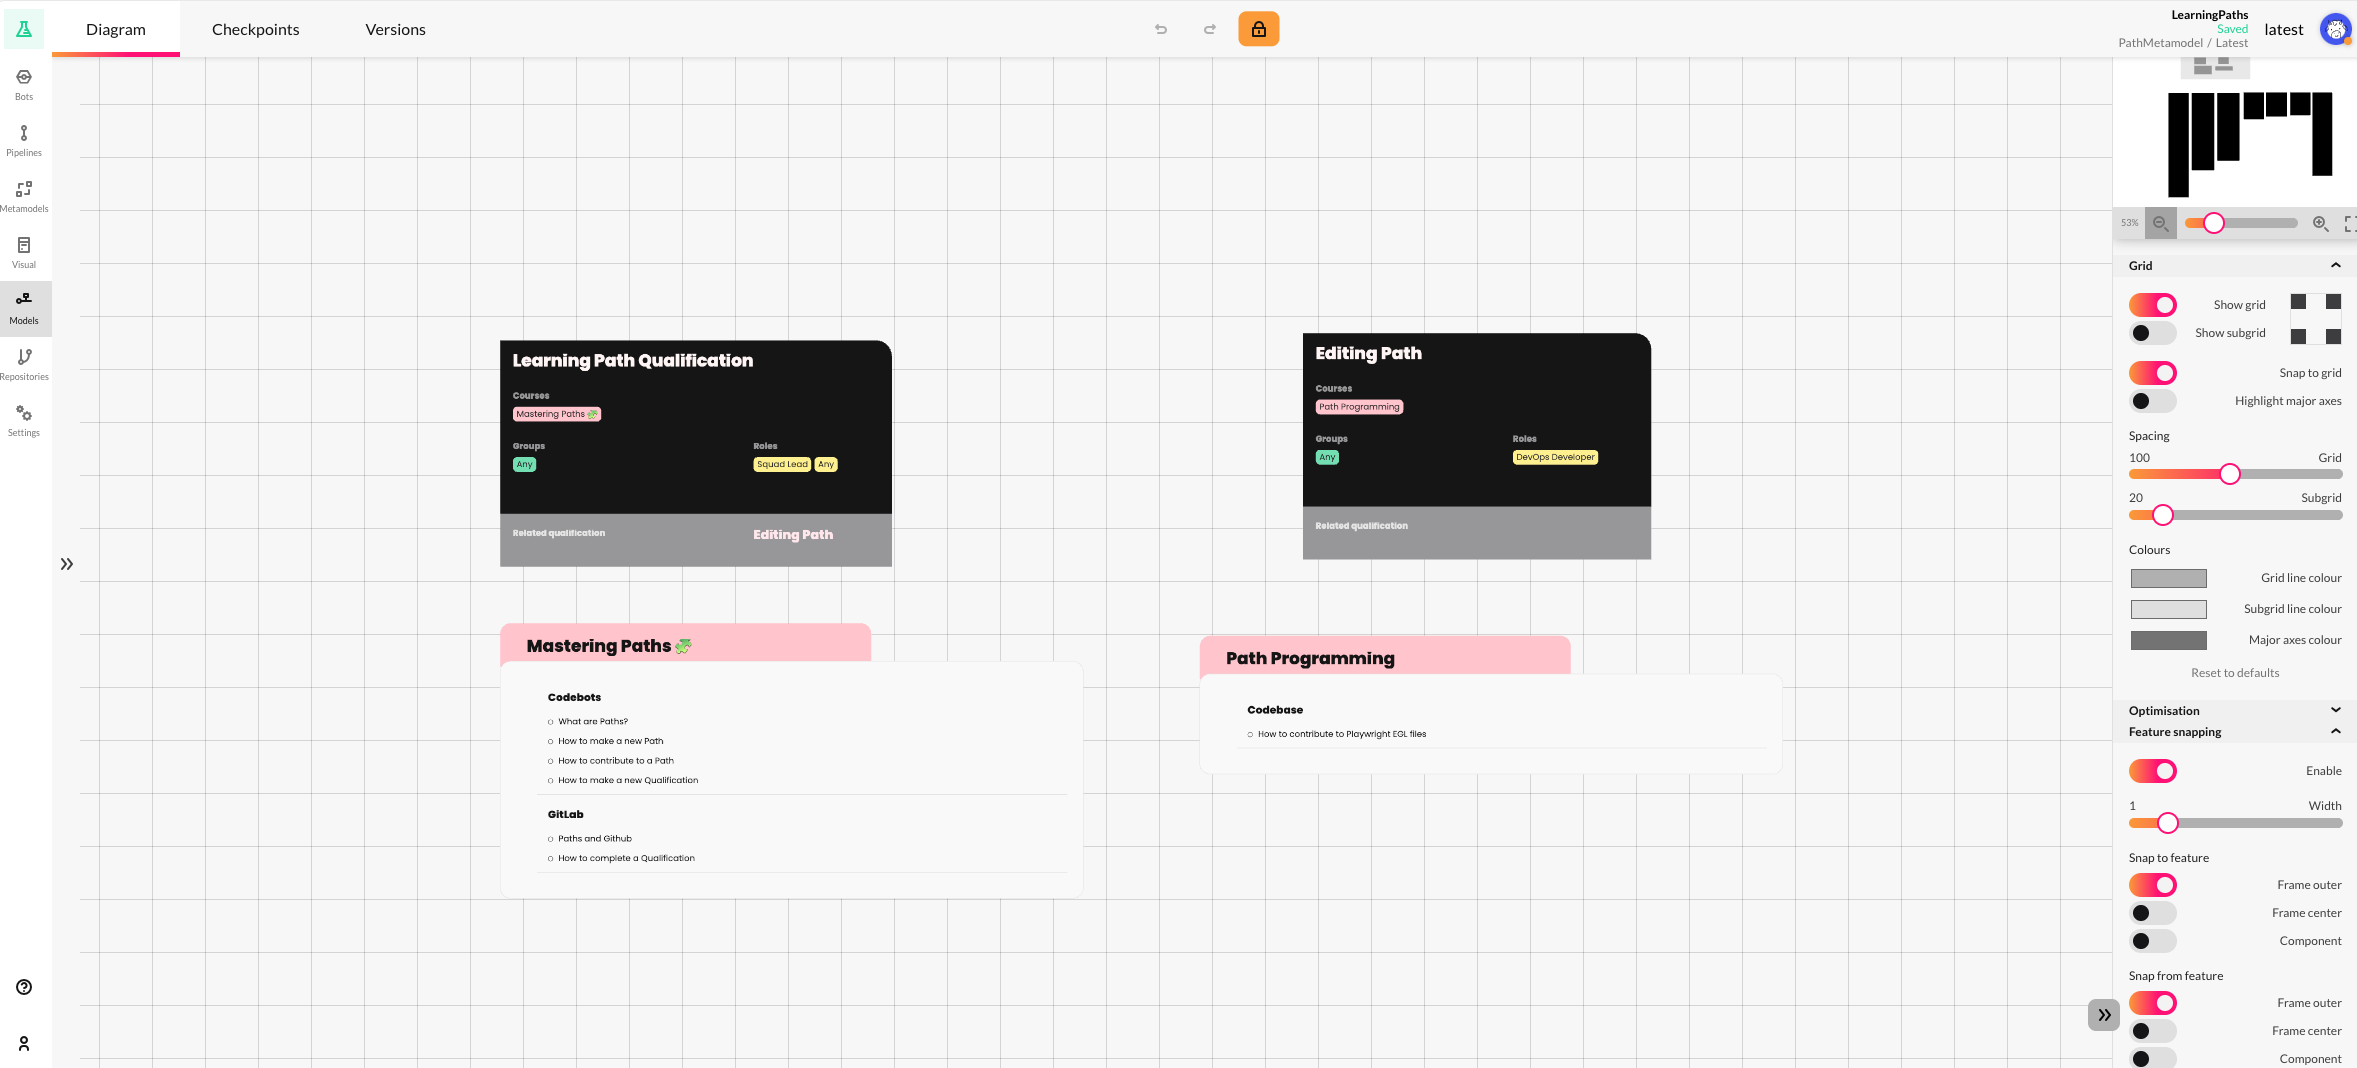Collapse the Feature snapping section
This screenshot has height=1068, width=2357.
coord(2235,732)
